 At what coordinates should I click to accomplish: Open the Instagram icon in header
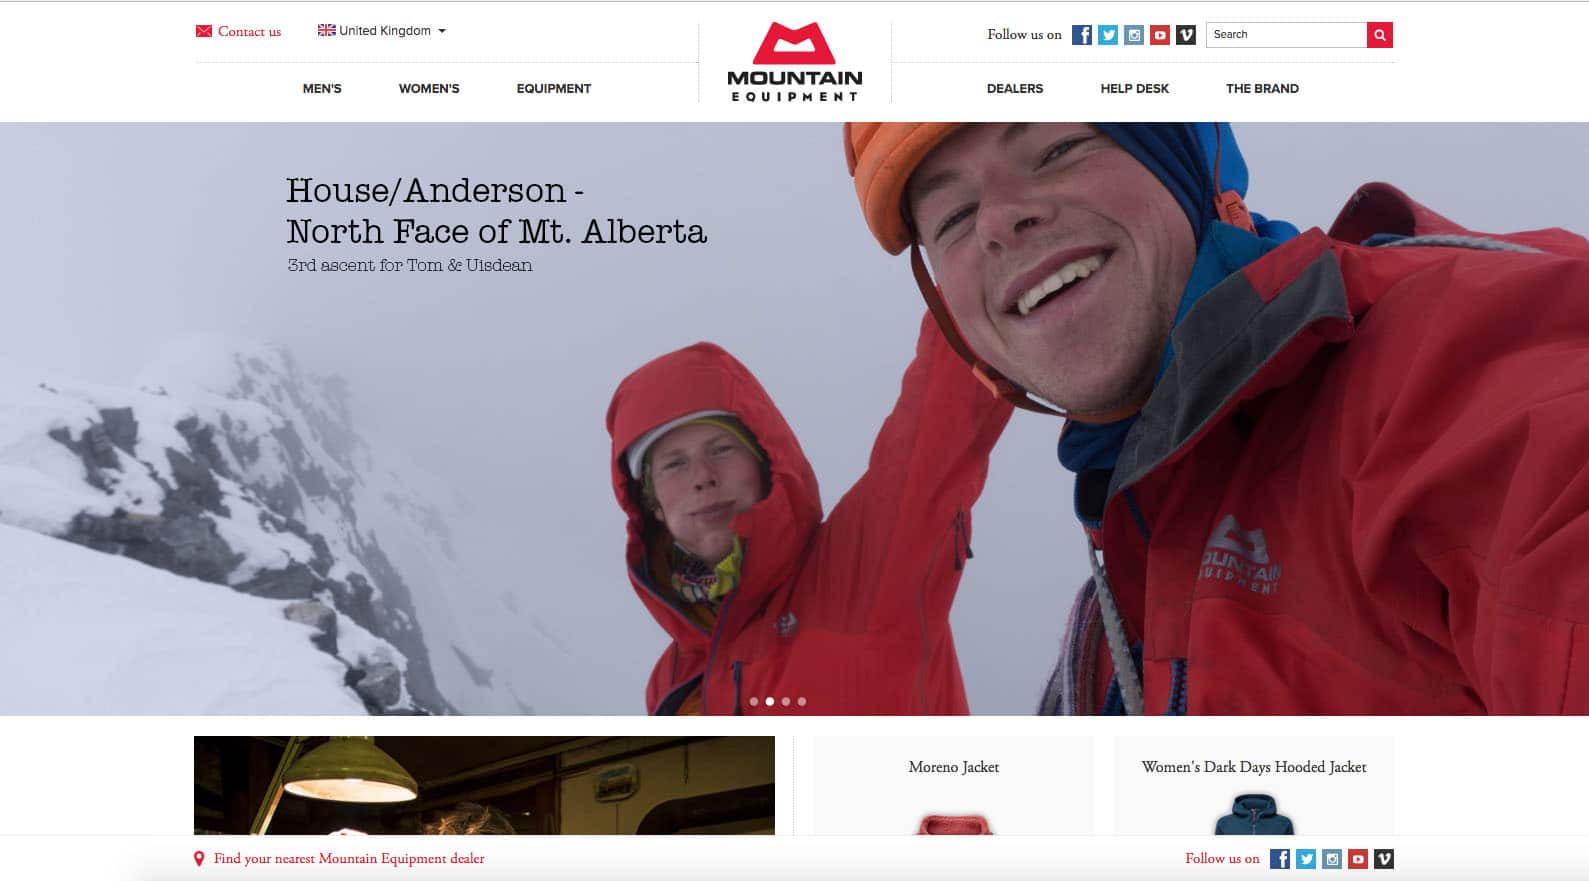tap(1134, 35)
